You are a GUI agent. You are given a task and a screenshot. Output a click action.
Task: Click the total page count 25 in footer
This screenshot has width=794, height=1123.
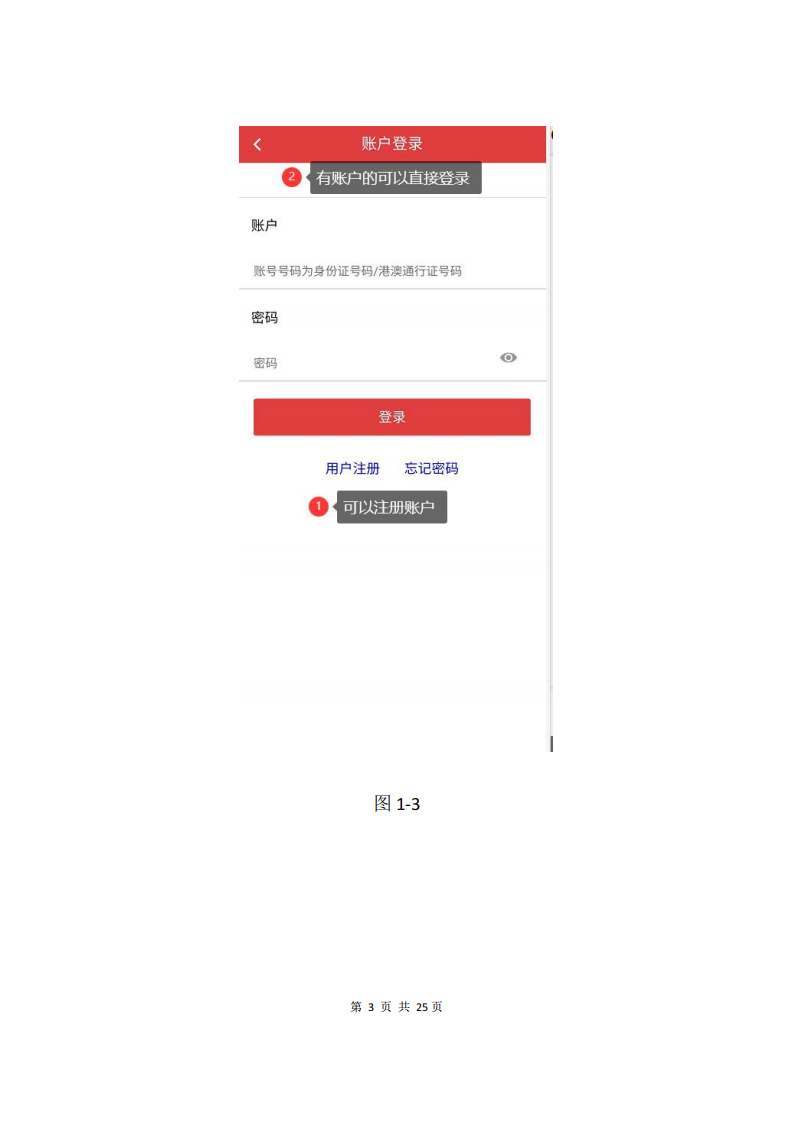[422, 1007]
